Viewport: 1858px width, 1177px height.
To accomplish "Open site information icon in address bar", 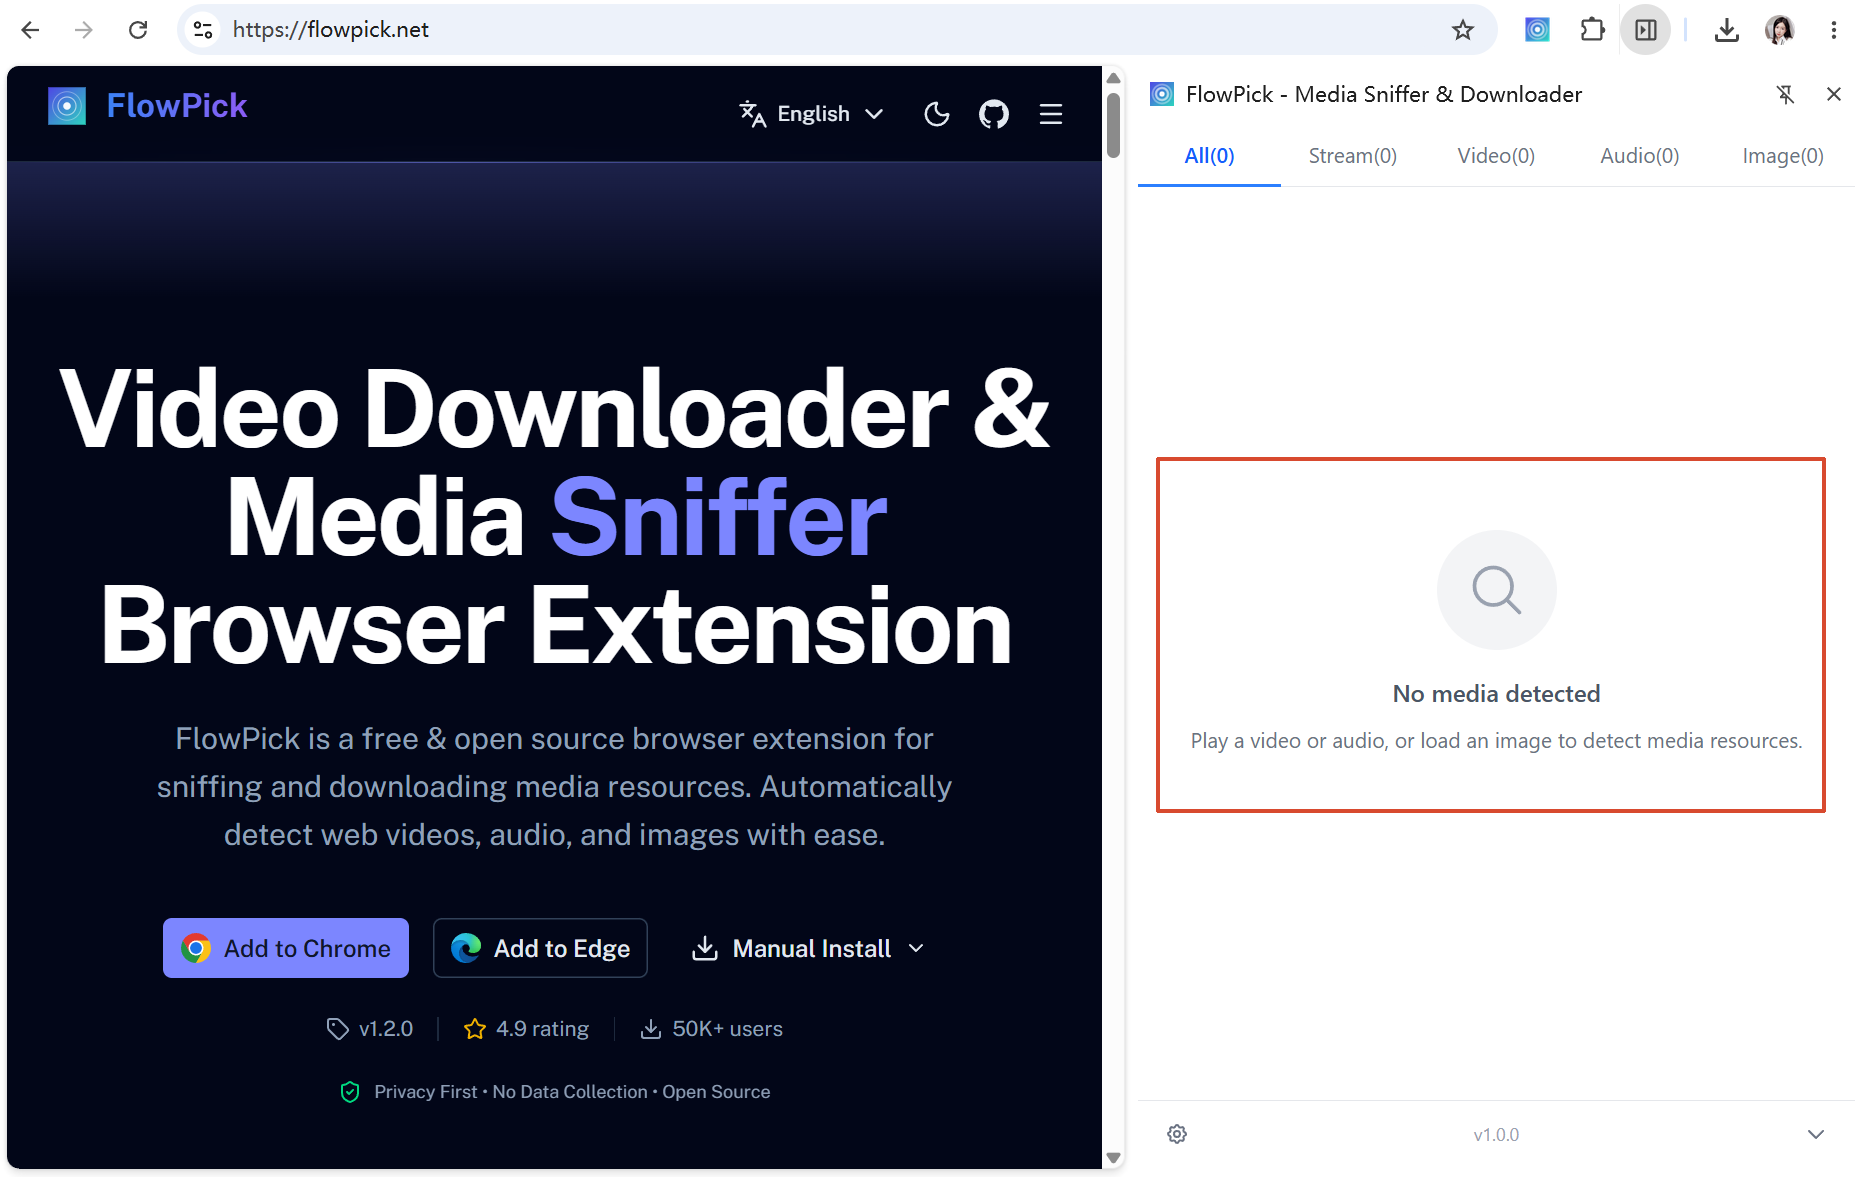I will (203, 30).
